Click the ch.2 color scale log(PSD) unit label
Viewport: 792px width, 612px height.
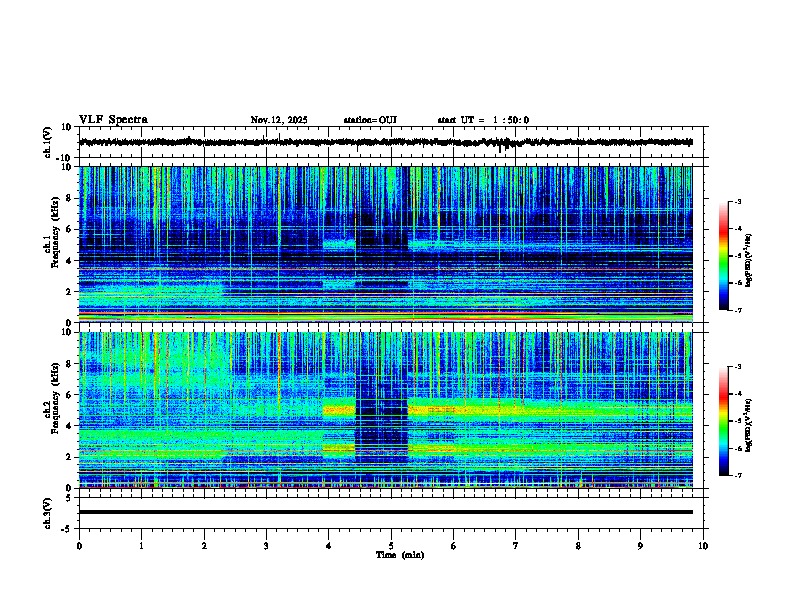pos(749,425)
